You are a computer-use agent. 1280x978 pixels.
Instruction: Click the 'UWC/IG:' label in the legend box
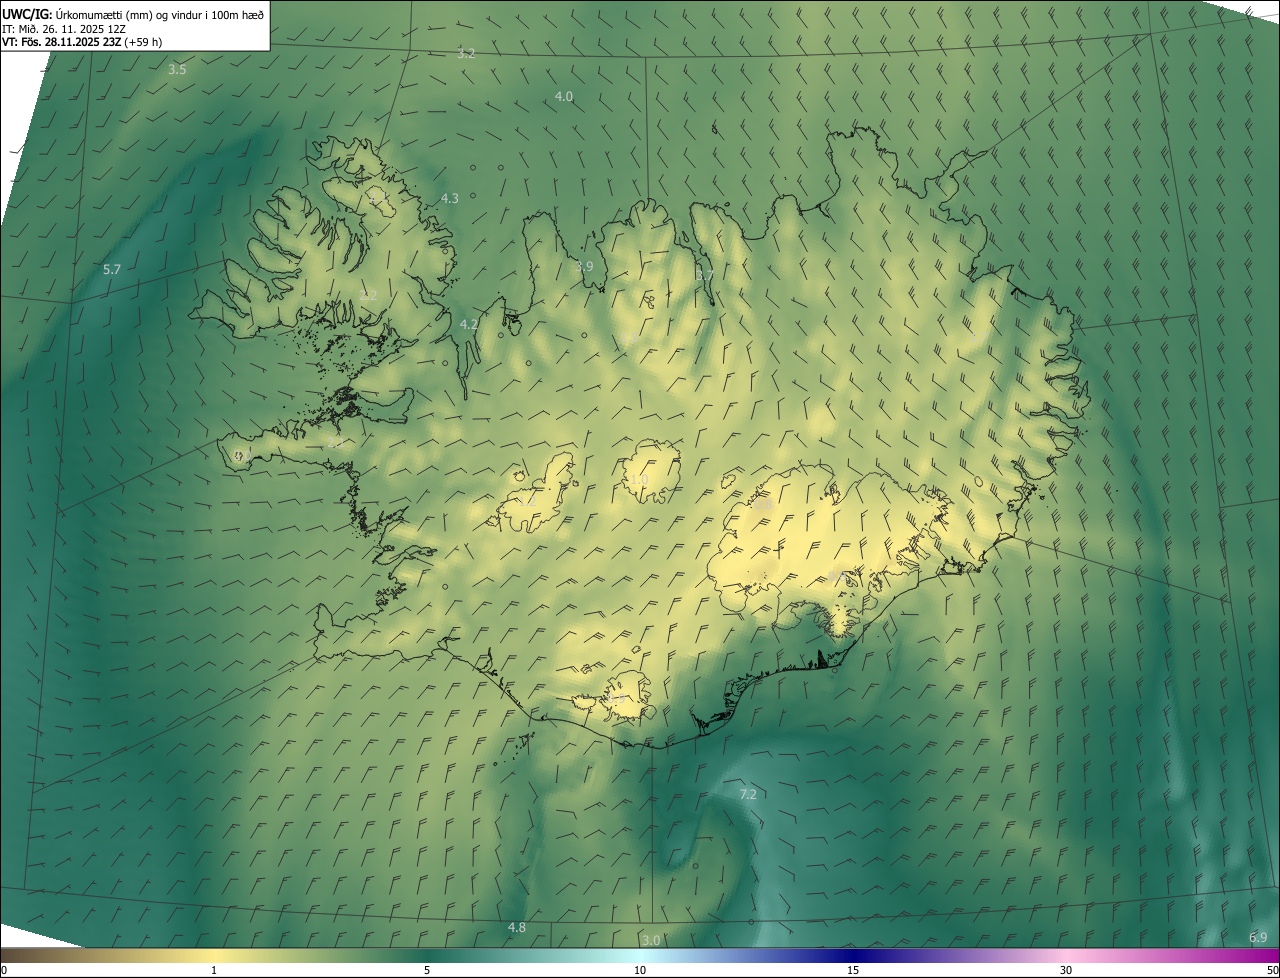[x=28, y=14]
